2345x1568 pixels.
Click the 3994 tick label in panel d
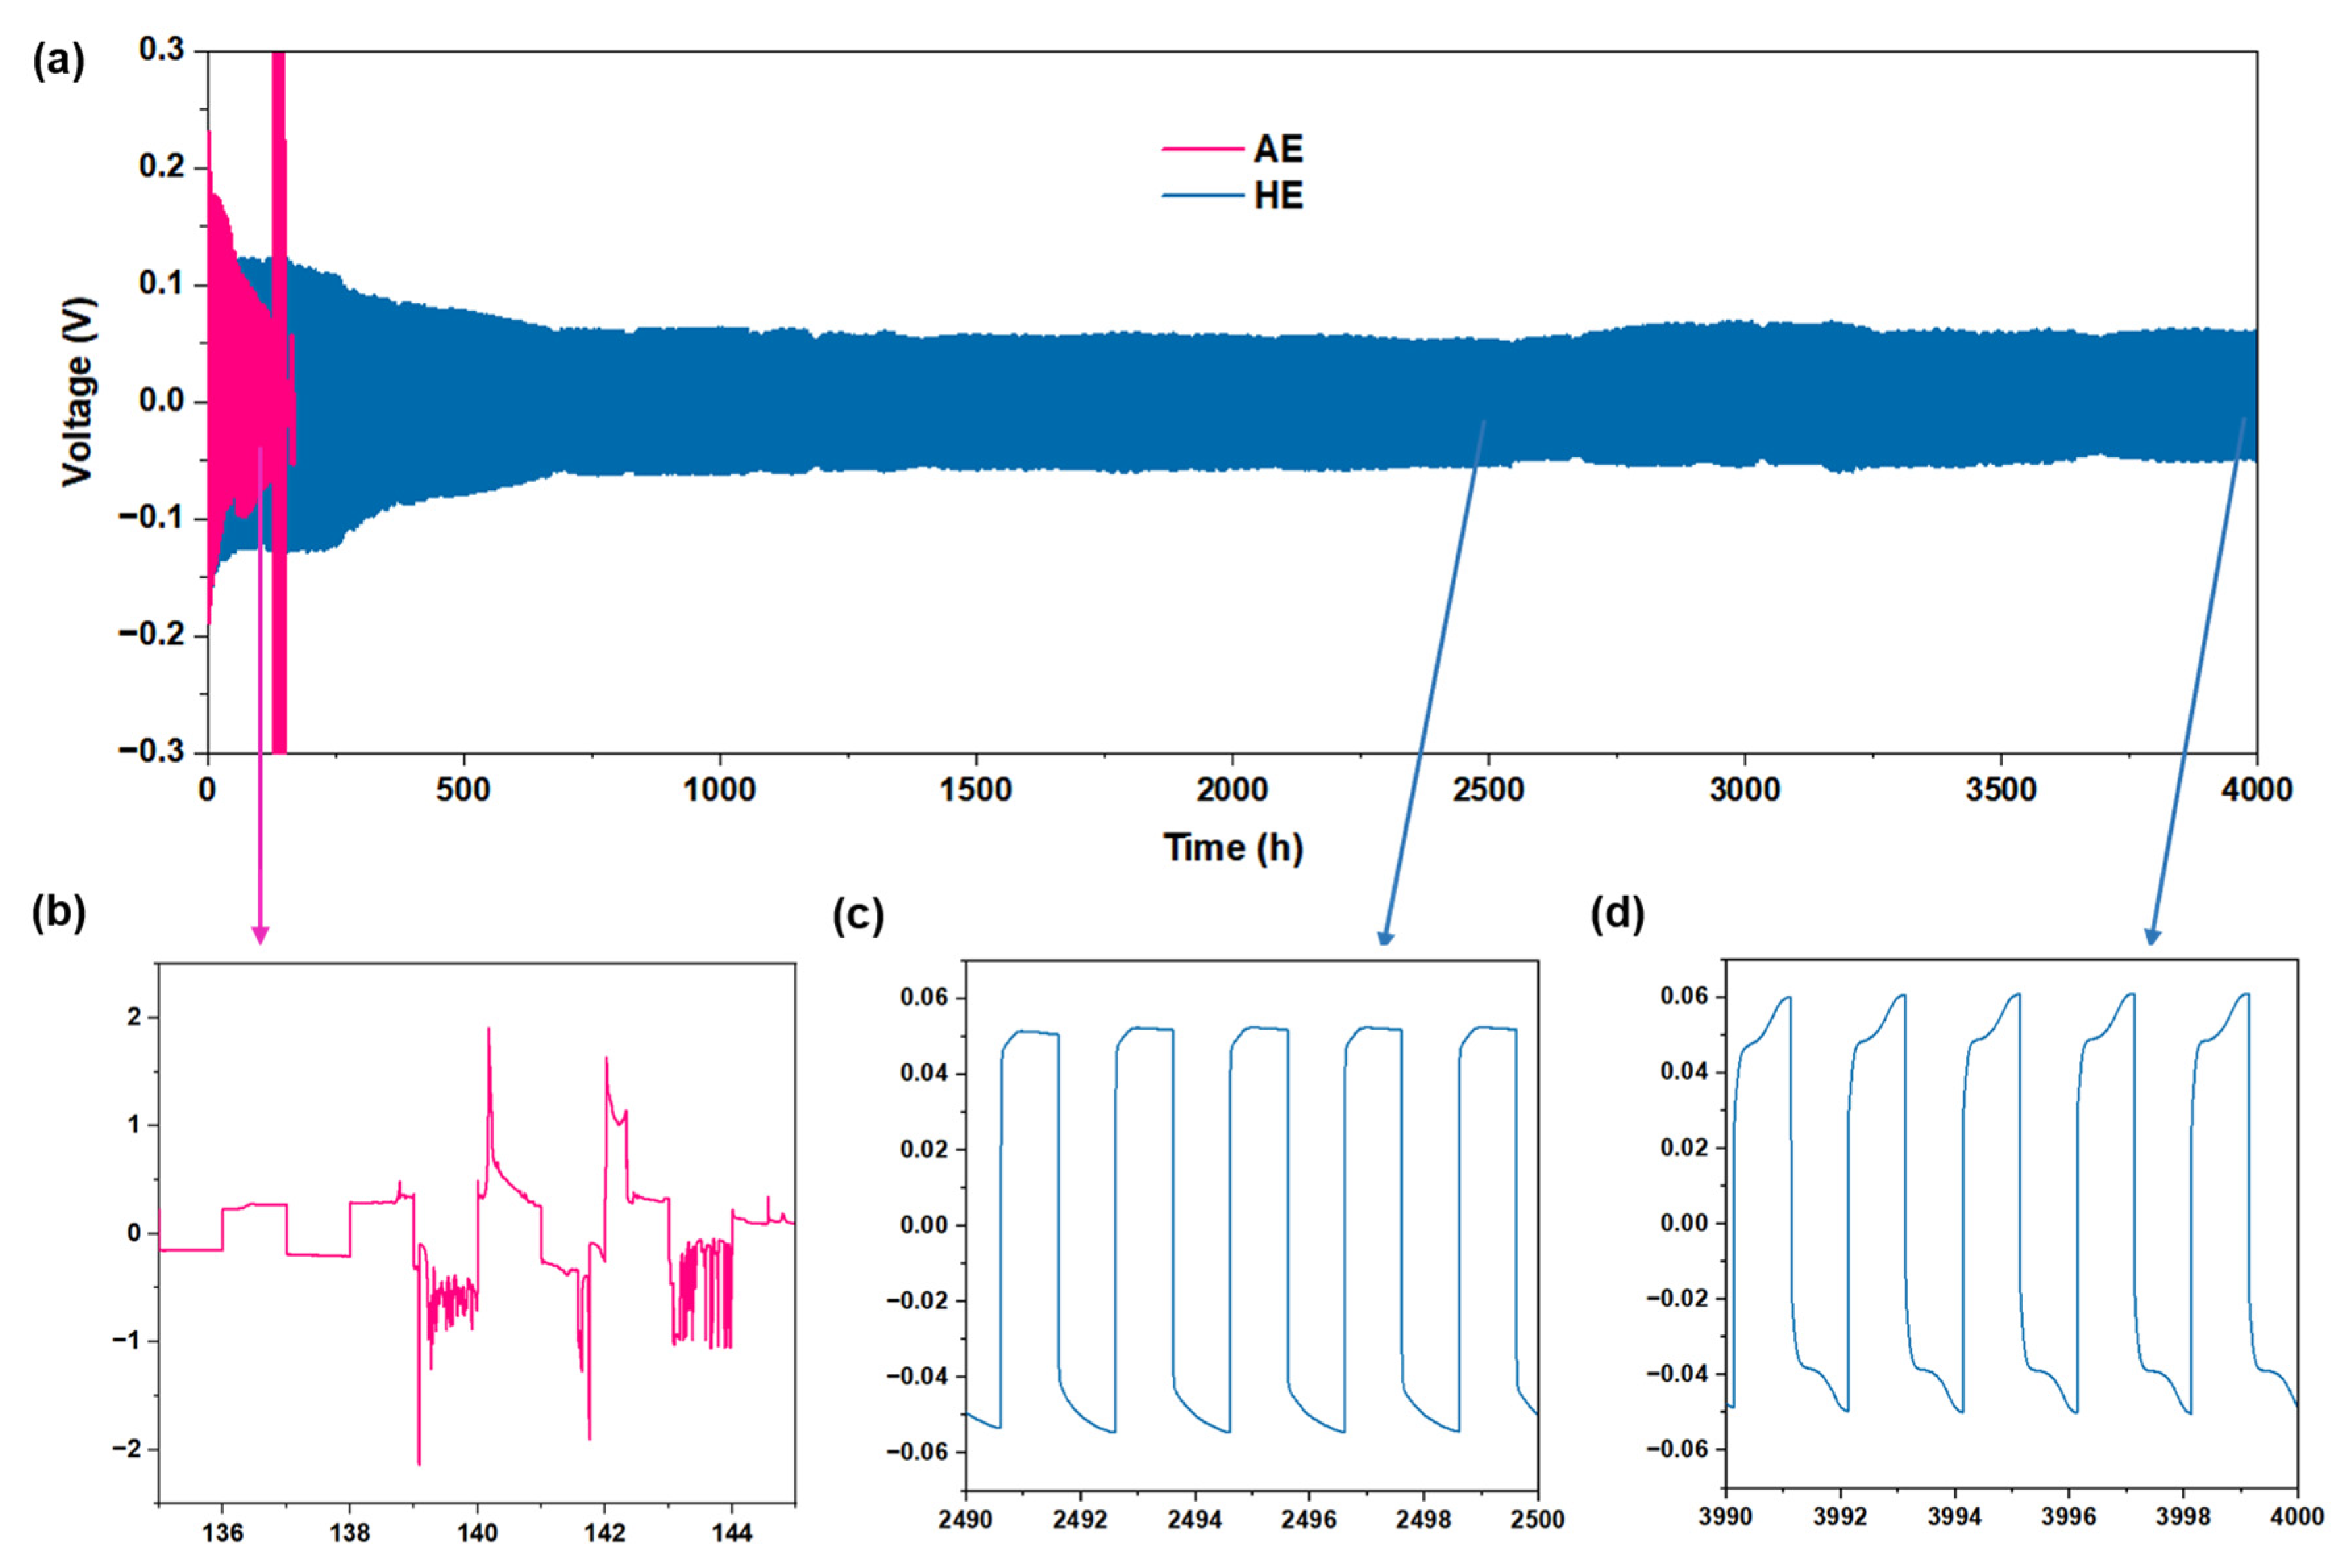[x=1954, y=1517]
